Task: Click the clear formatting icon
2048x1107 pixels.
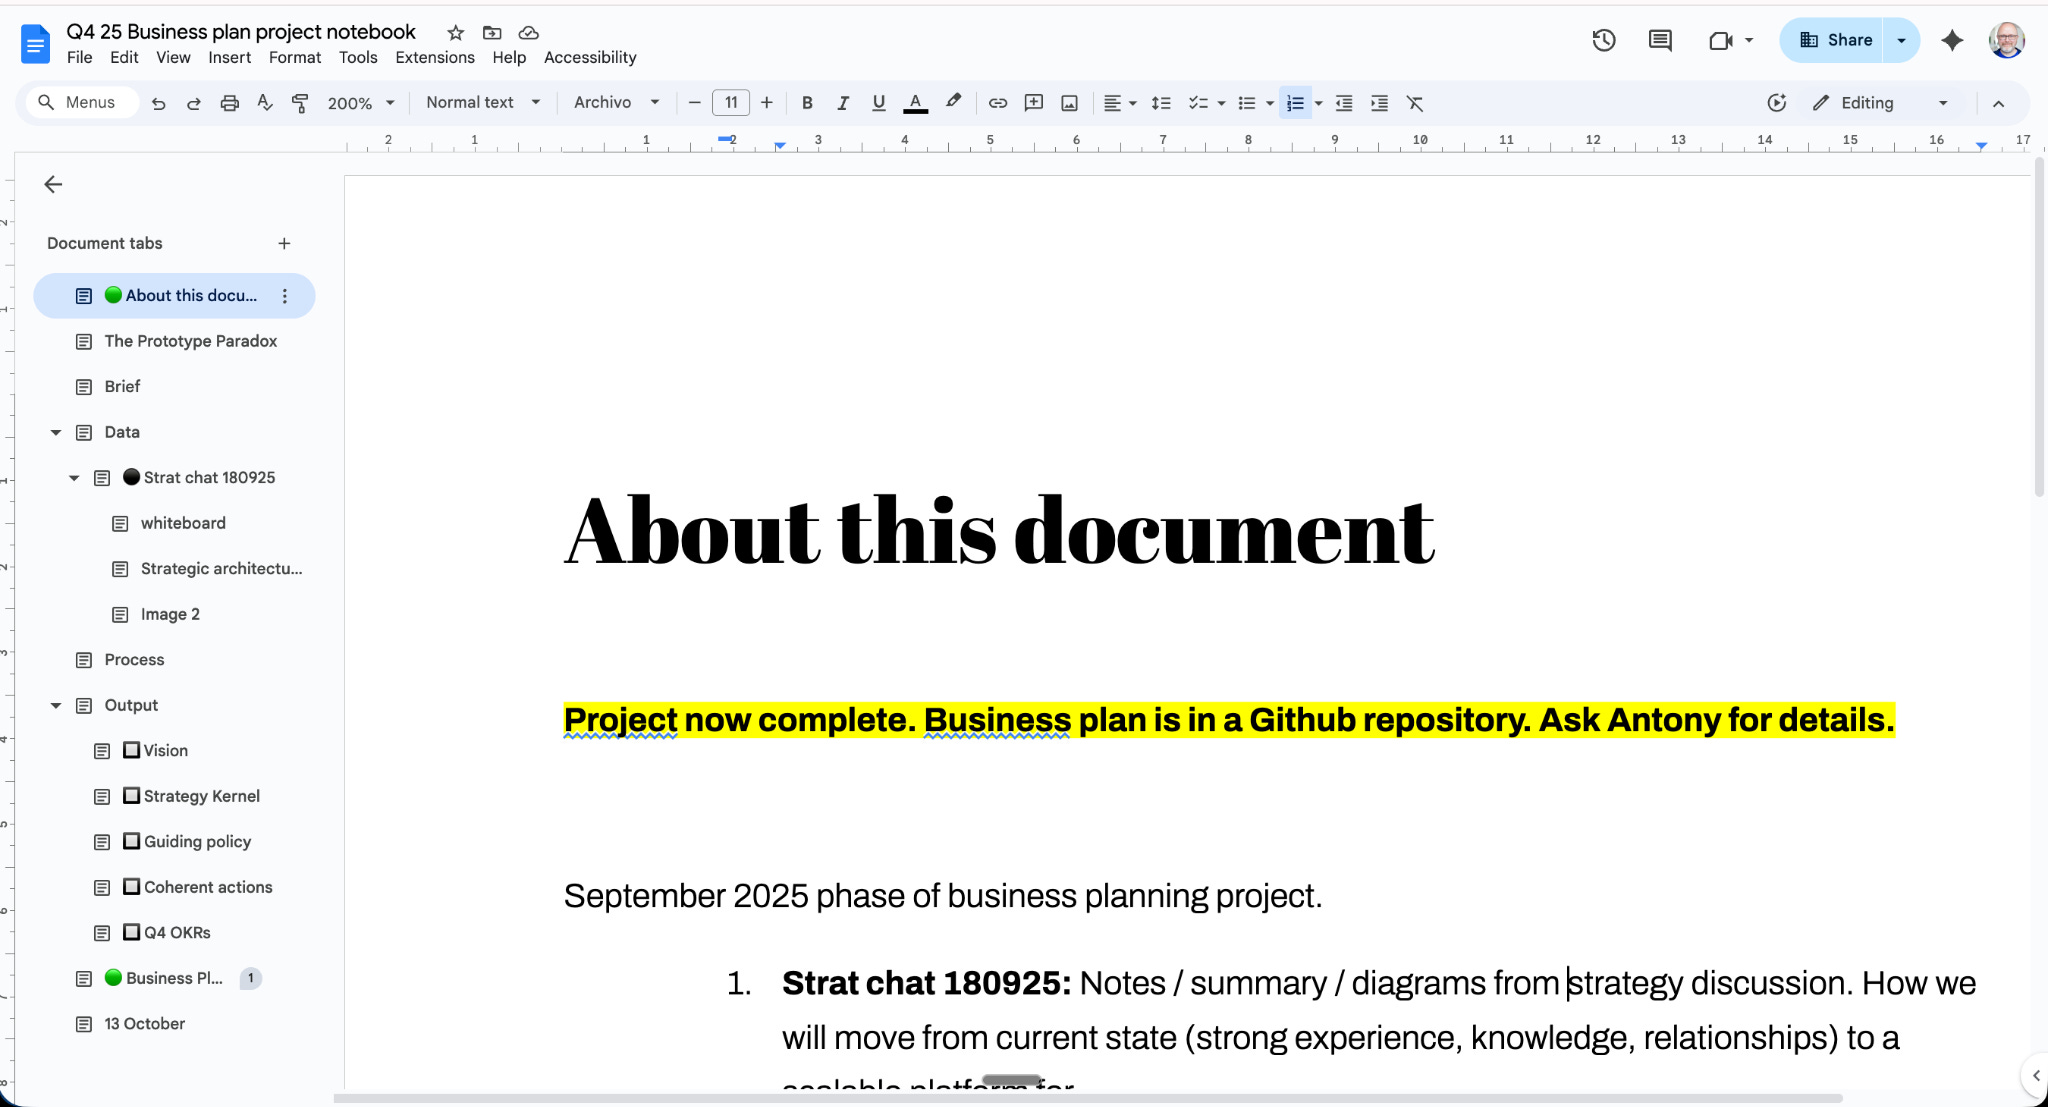Action: [x=1414, y=103]
